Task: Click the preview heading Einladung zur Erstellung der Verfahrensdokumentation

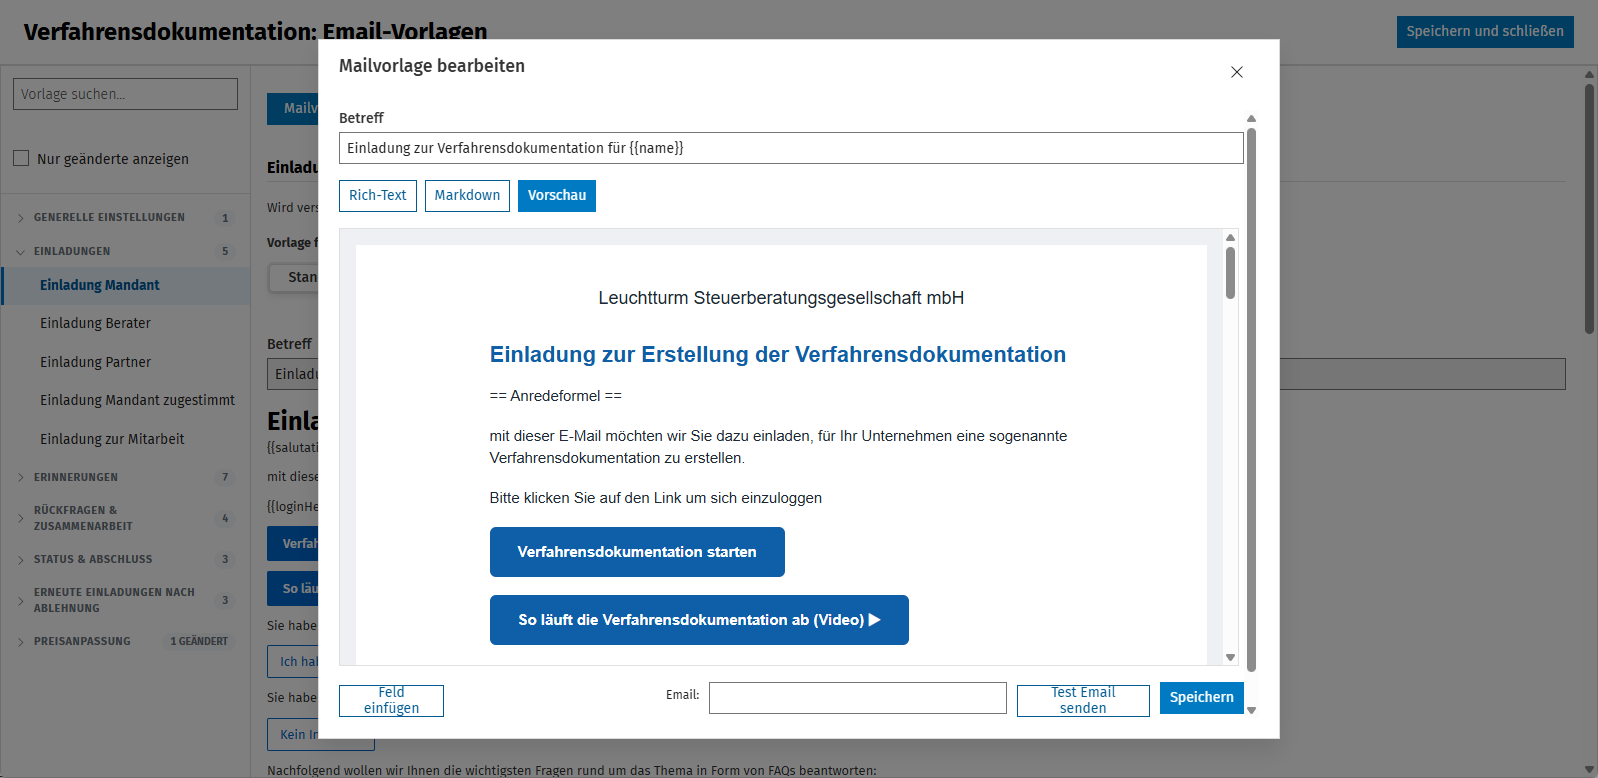Action: point(778,354)
